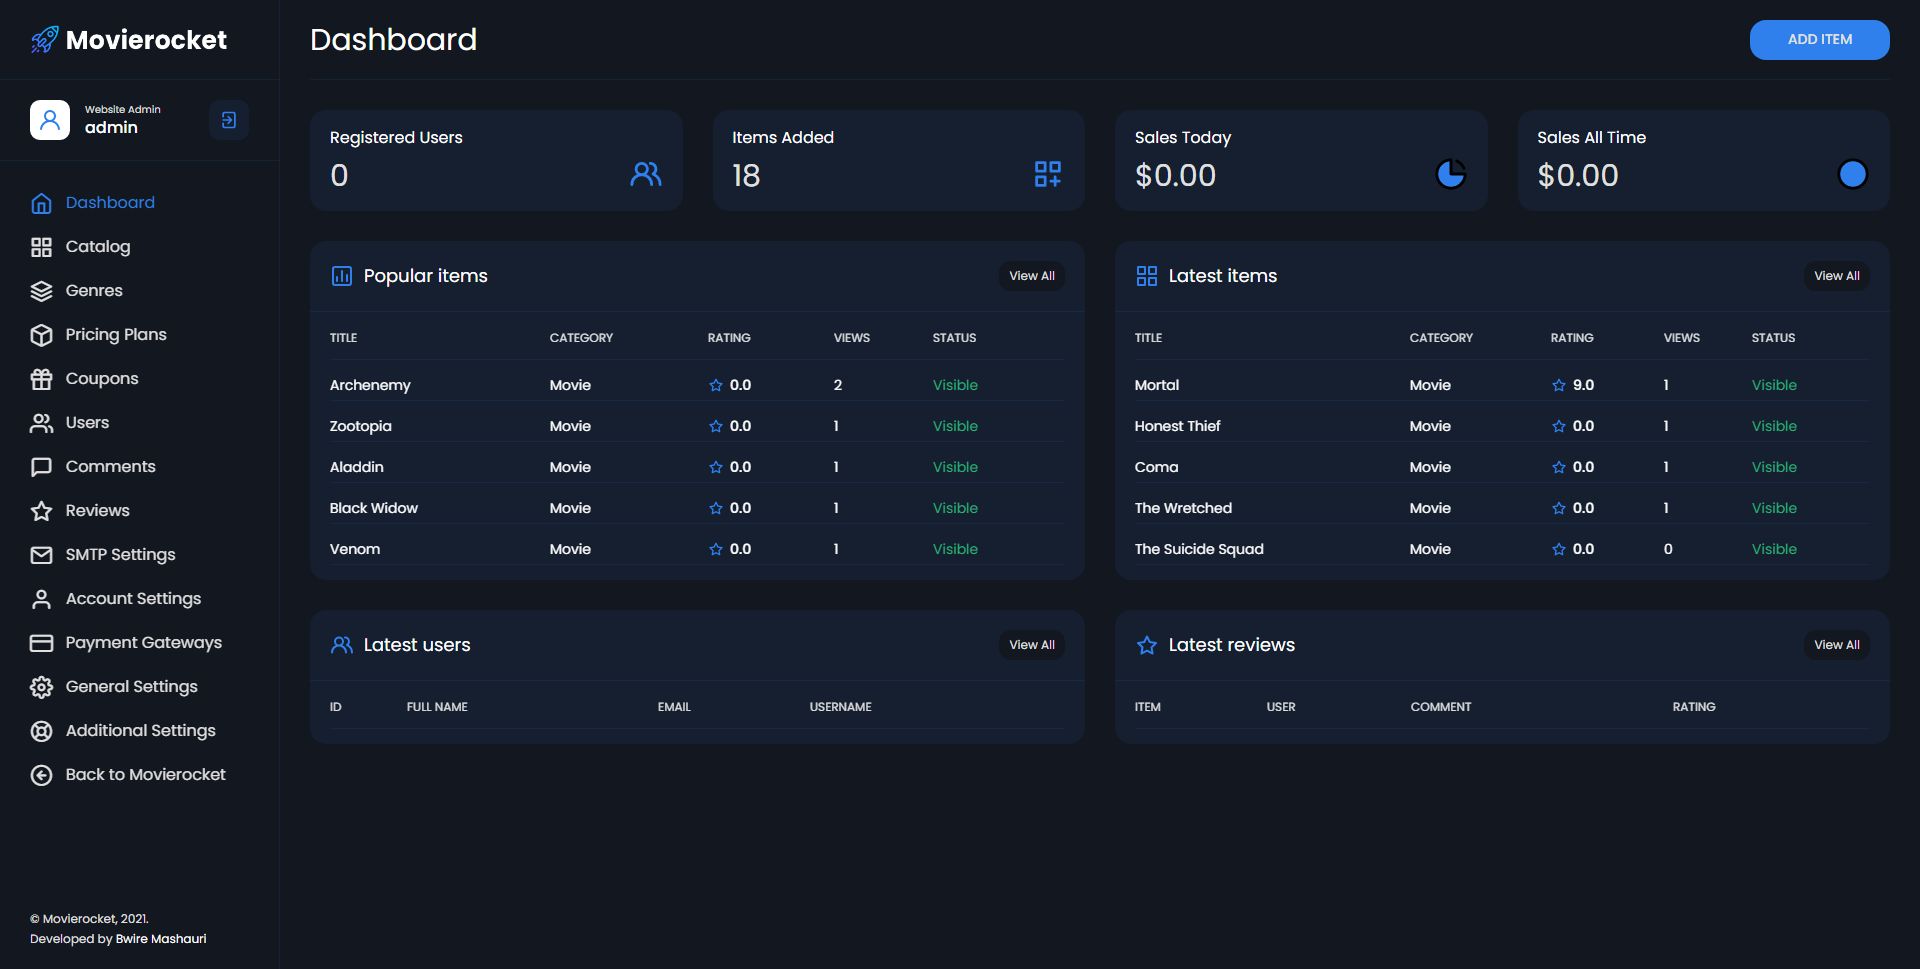Click the Catalog grid icon
Image resolution: width=1920 pixels, height=969 pixels.
click(41, 247)
